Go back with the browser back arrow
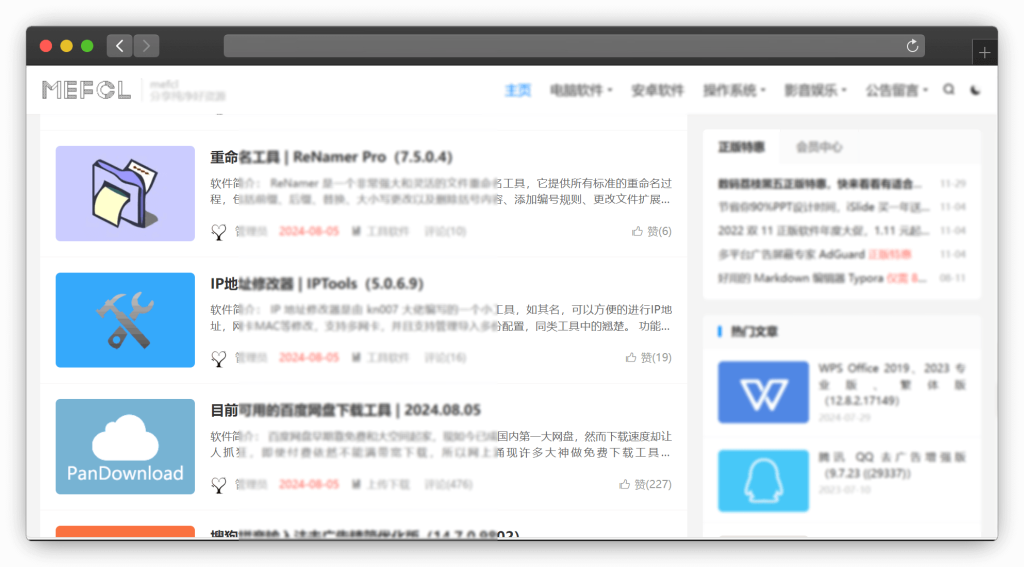This screenshot has width=1024, height=567. point(120,46)
